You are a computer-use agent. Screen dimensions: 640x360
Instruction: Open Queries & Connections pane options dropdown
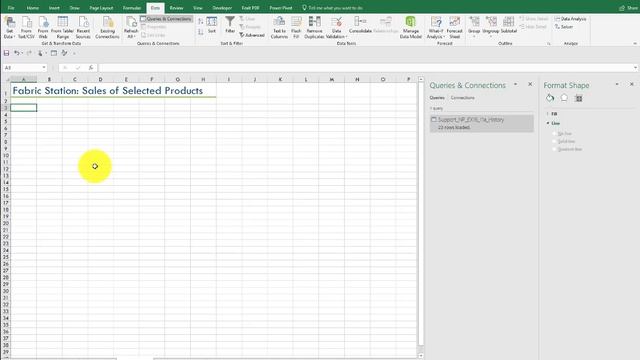pos(516,84)
